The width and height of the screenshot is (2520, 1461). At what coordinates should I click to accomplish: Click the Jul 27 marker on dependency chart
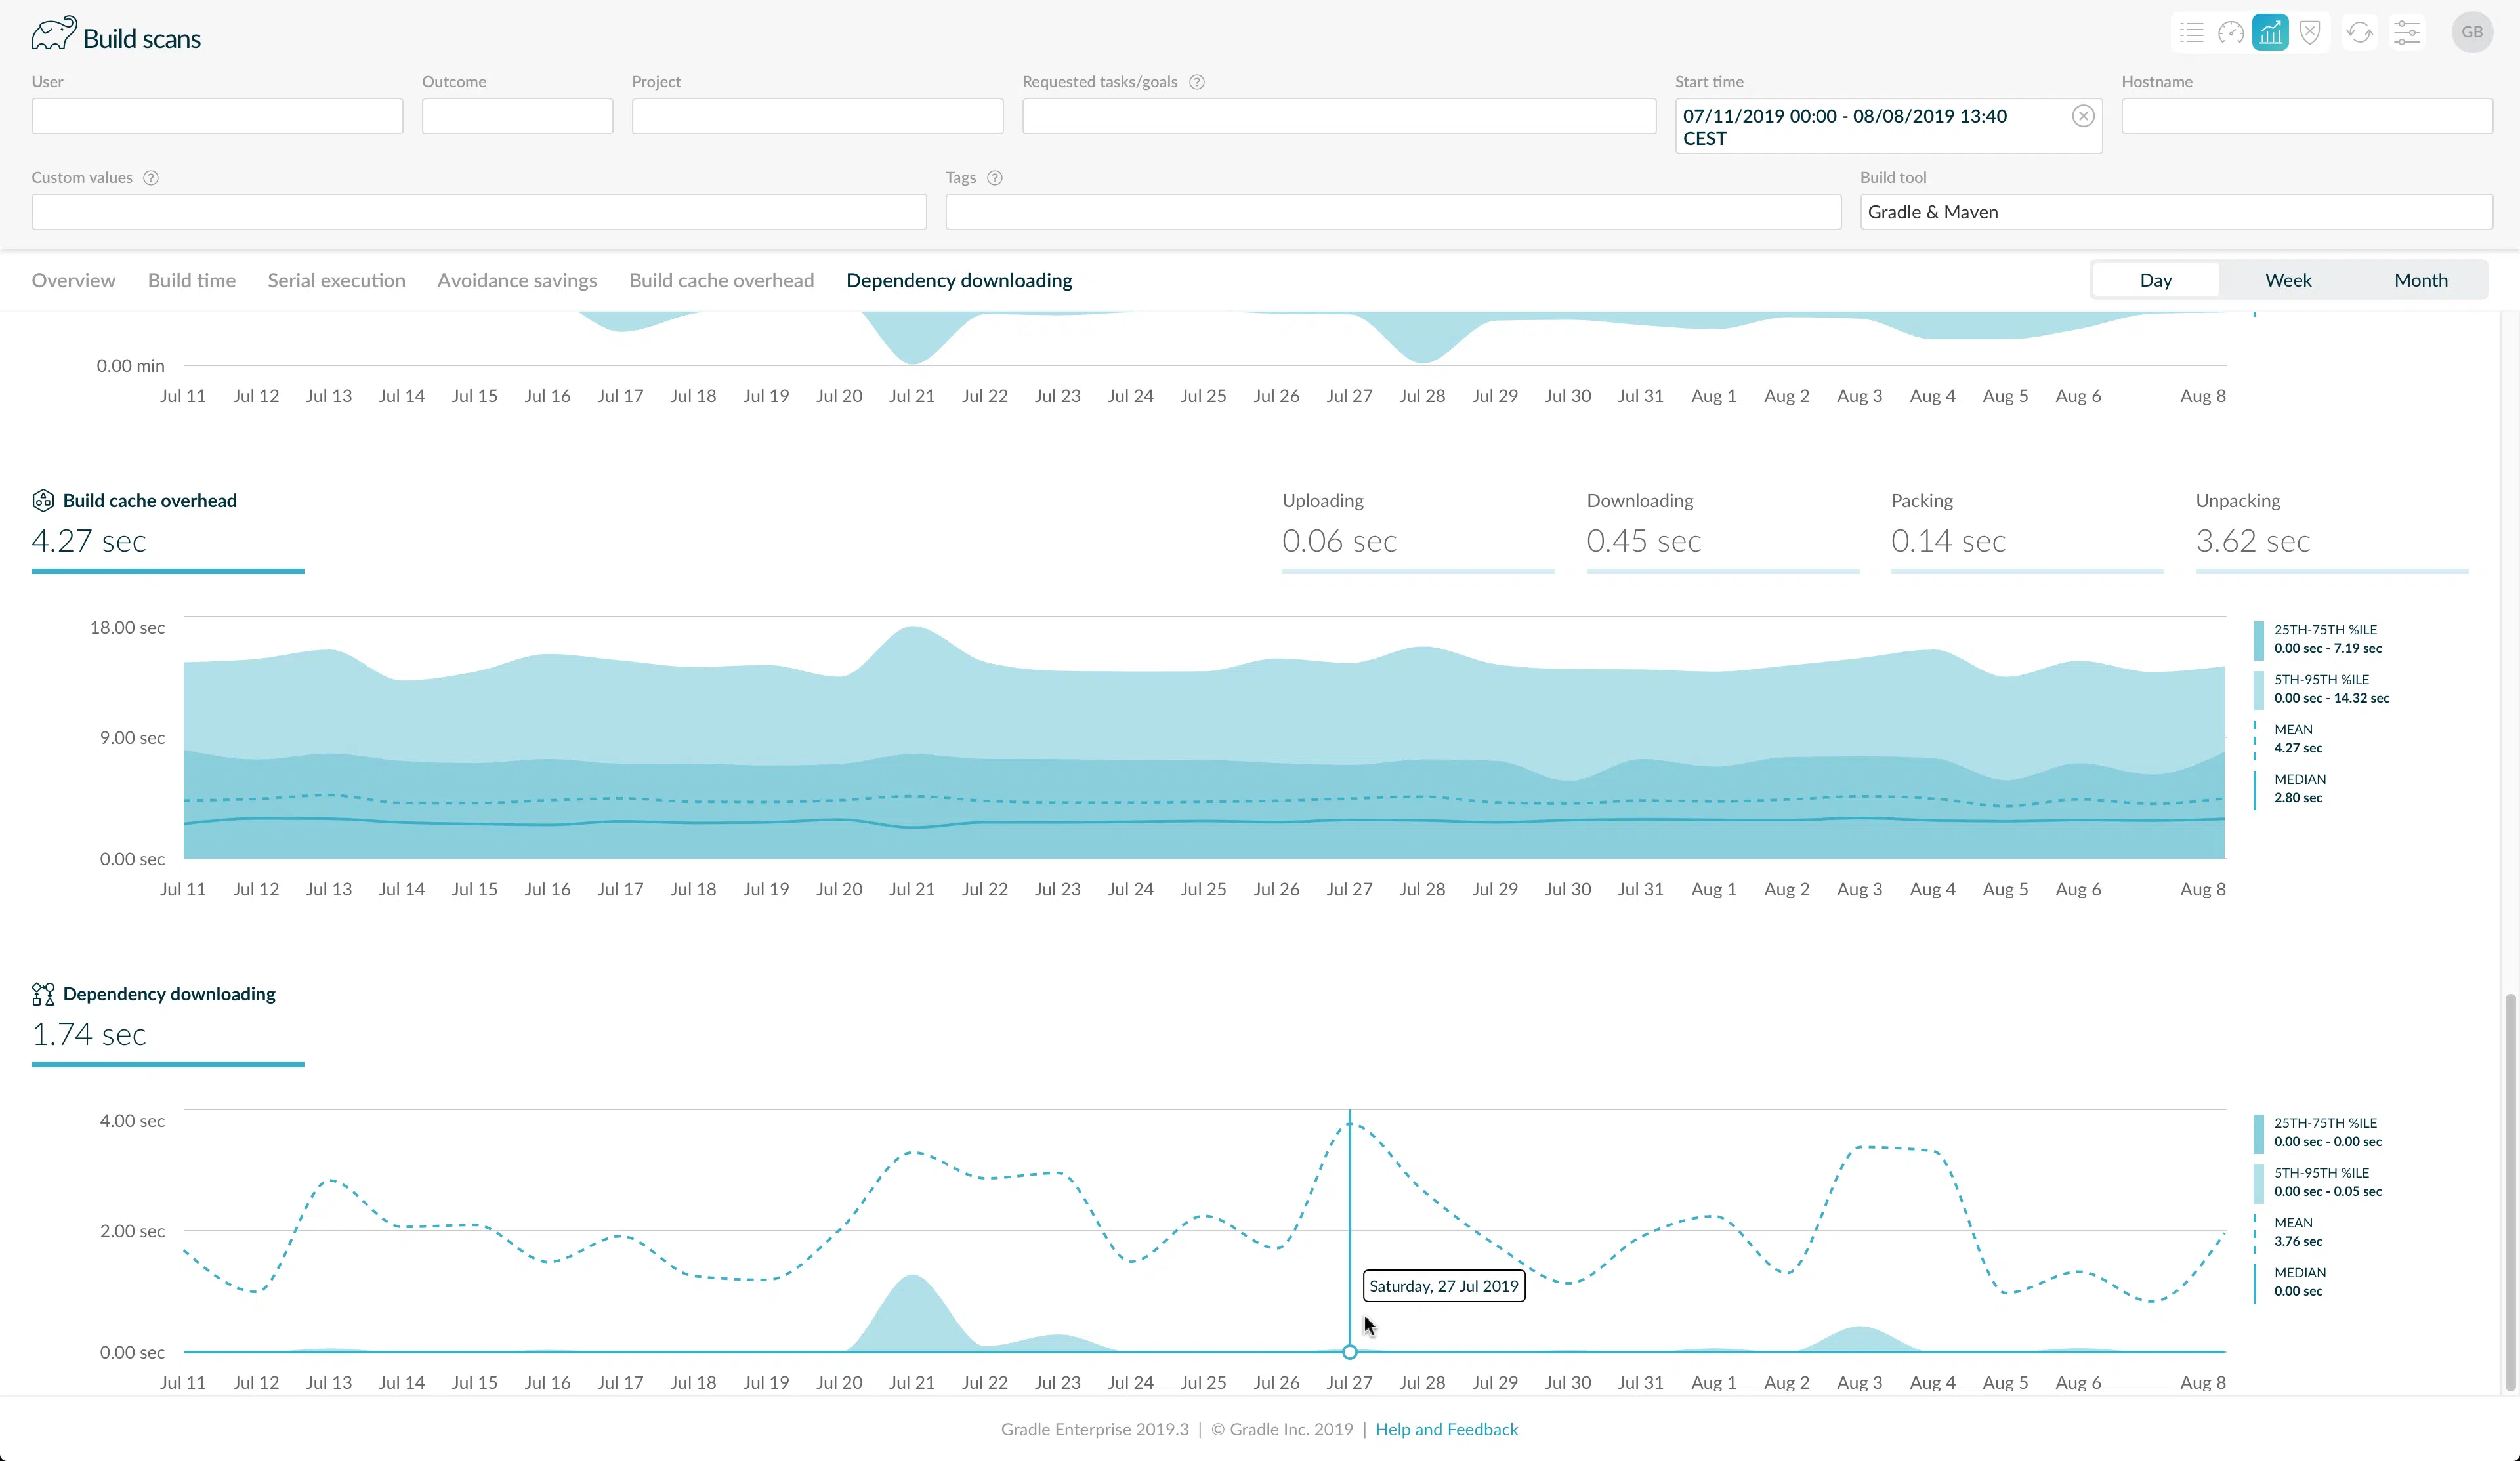point(1349,1352)
